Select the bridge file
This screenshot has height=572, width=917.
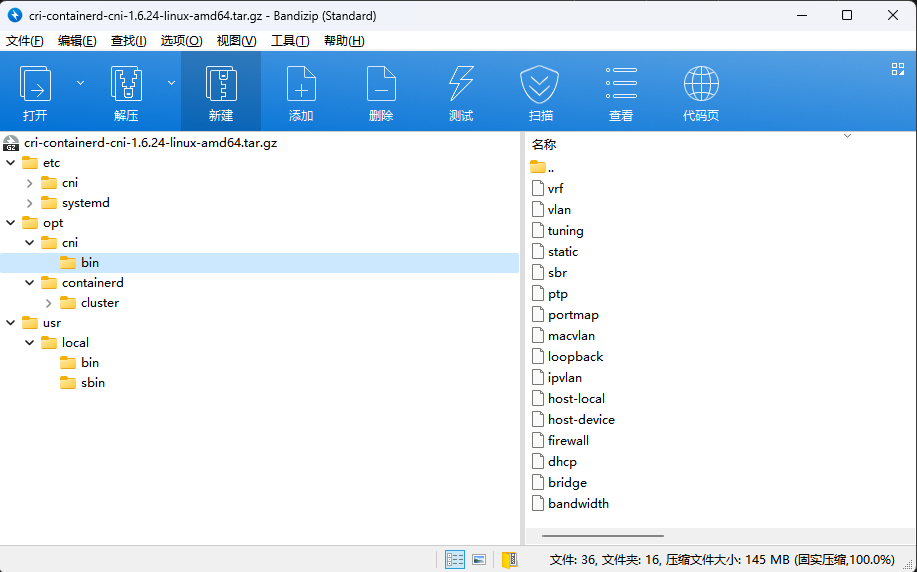pos(560,483)
